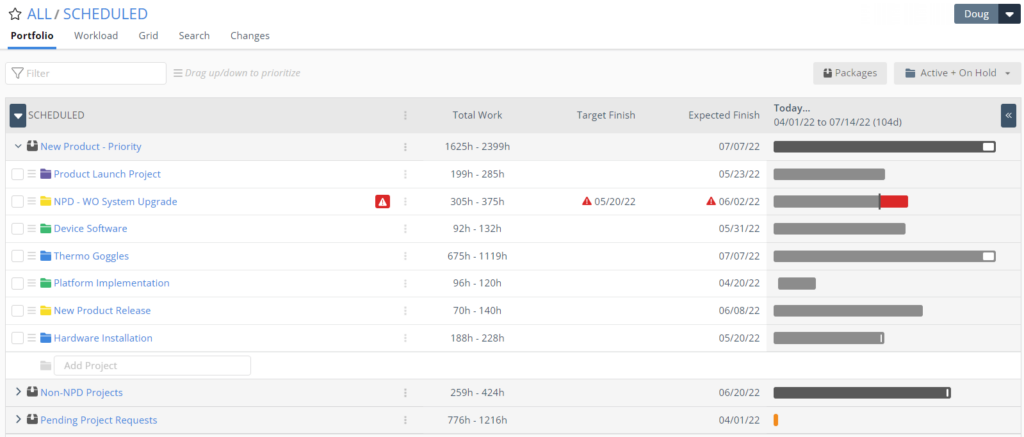Click the drag handle for Device Software row
This screenshot has width=1024, height=437.
click(31, 229)
